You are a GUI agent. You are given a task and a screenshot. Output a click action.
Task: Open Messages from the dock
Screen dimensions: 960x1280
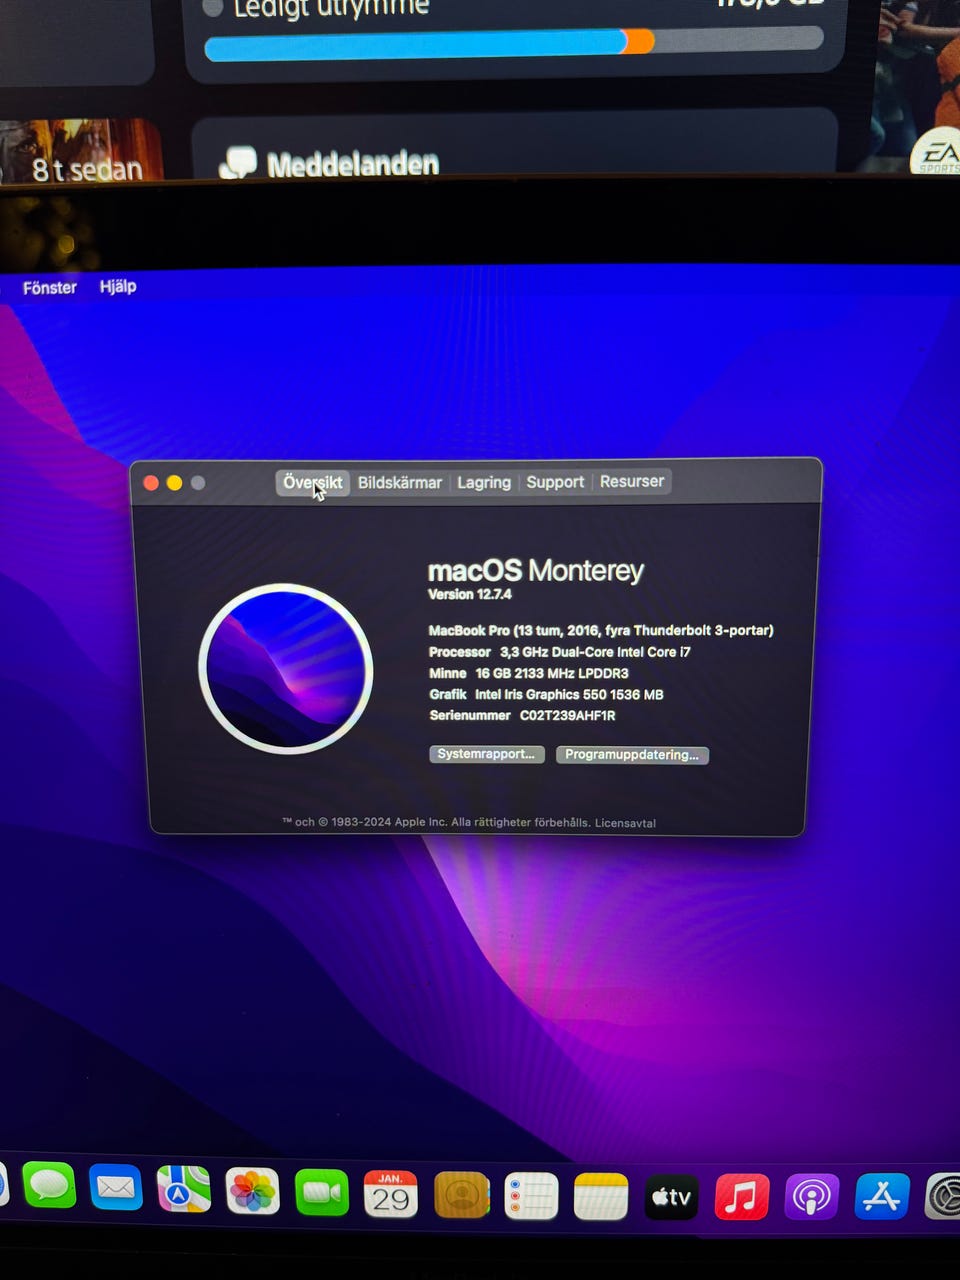tap(49, 1187)
